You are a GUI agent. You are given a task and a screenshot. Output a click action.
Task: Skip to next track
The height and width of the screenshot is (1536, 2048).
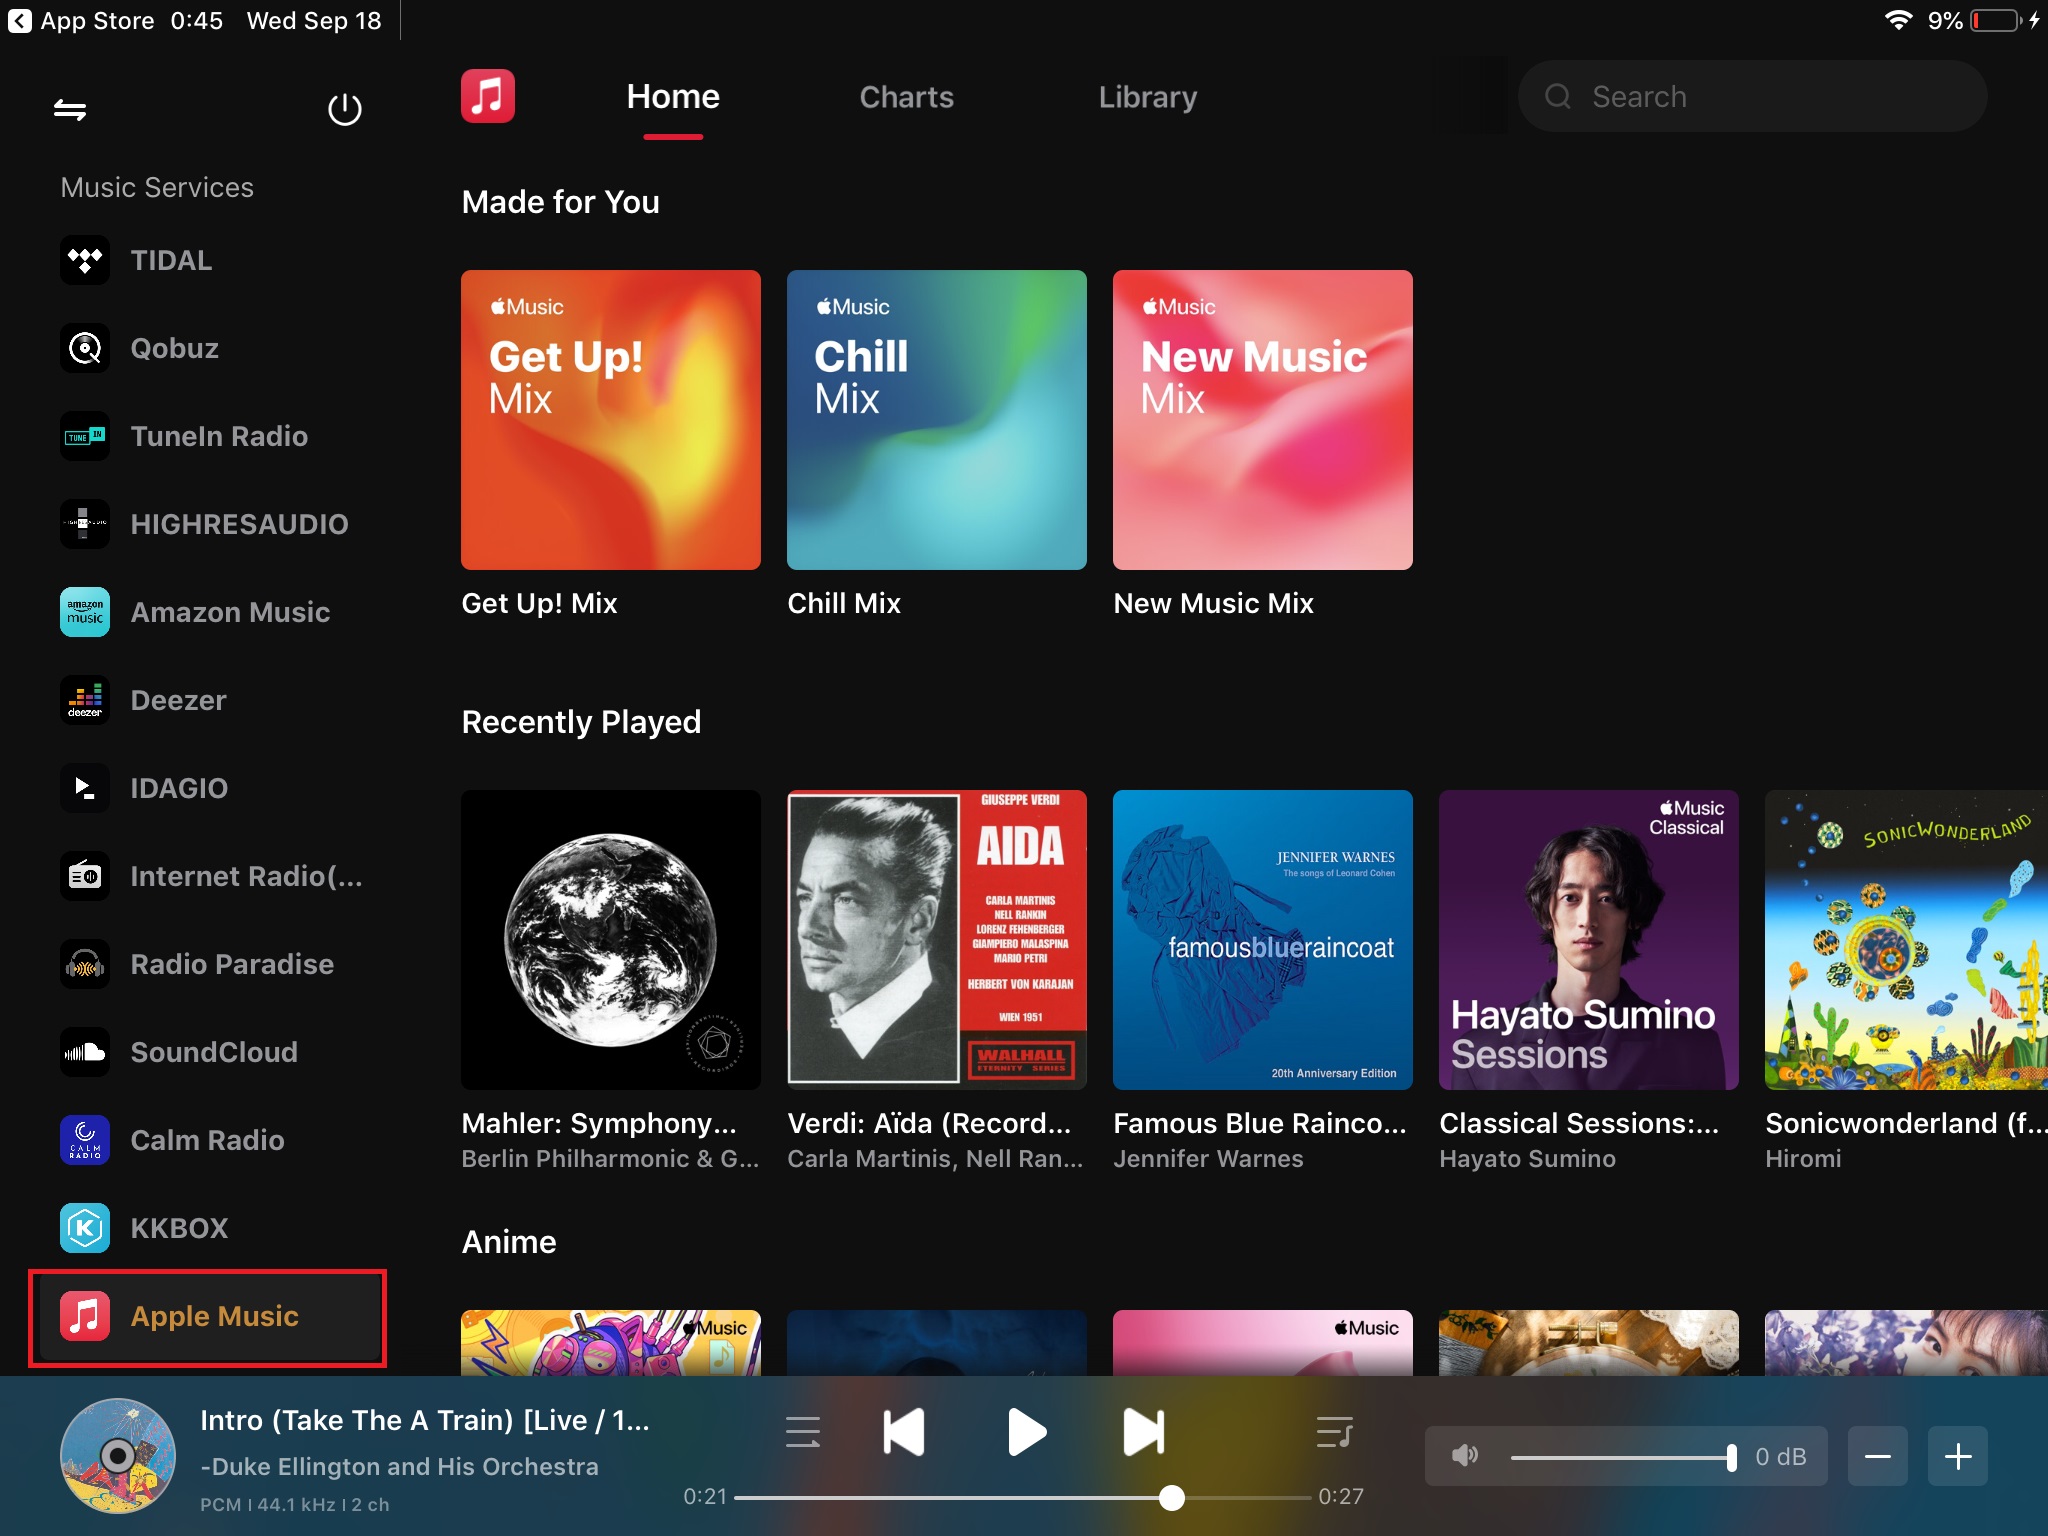pyautogui.click(x=1144, y=1432)
